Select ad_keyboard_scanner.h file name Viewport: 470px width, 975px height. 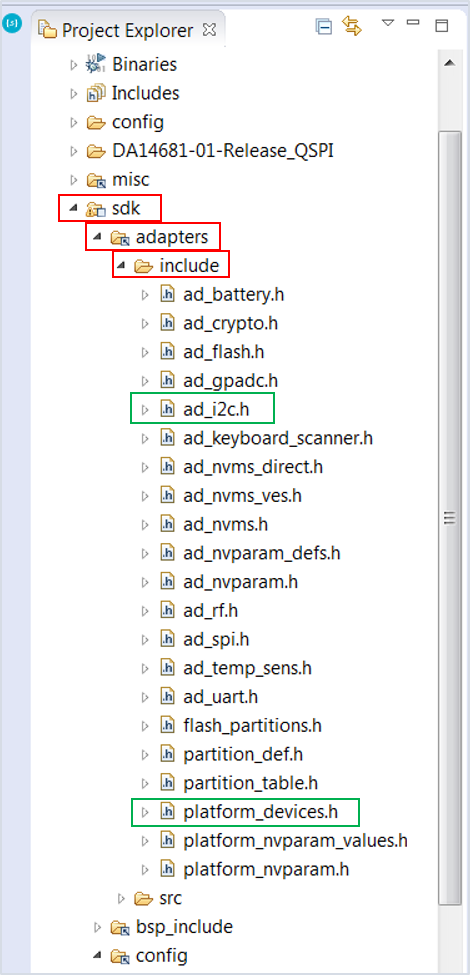[278, 438]
